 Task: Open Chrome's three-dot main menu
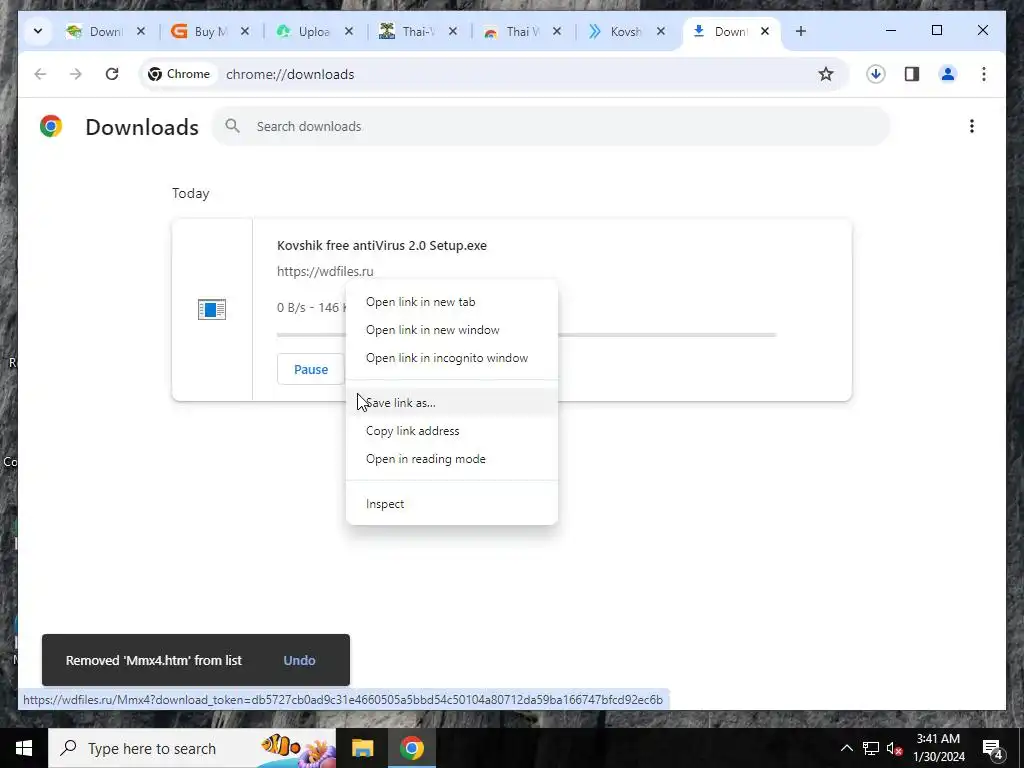pyautogui.click(x=984, y=74)
